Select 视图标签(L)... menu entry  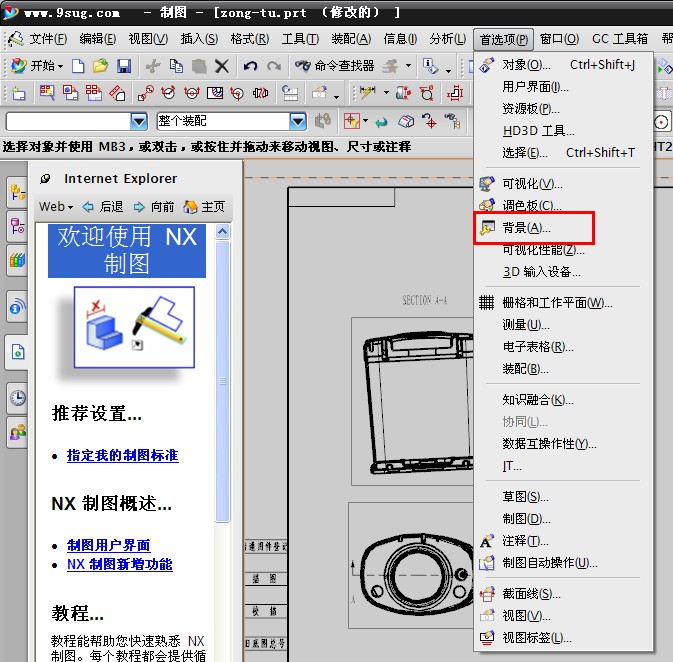pos(563,638)
